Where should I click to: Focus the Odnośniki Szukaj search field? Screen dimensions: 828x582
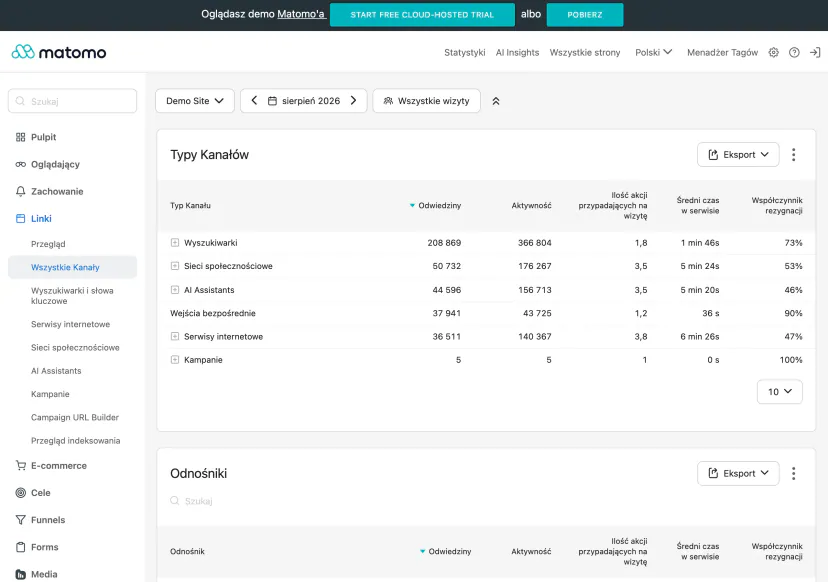pos(198,501)
